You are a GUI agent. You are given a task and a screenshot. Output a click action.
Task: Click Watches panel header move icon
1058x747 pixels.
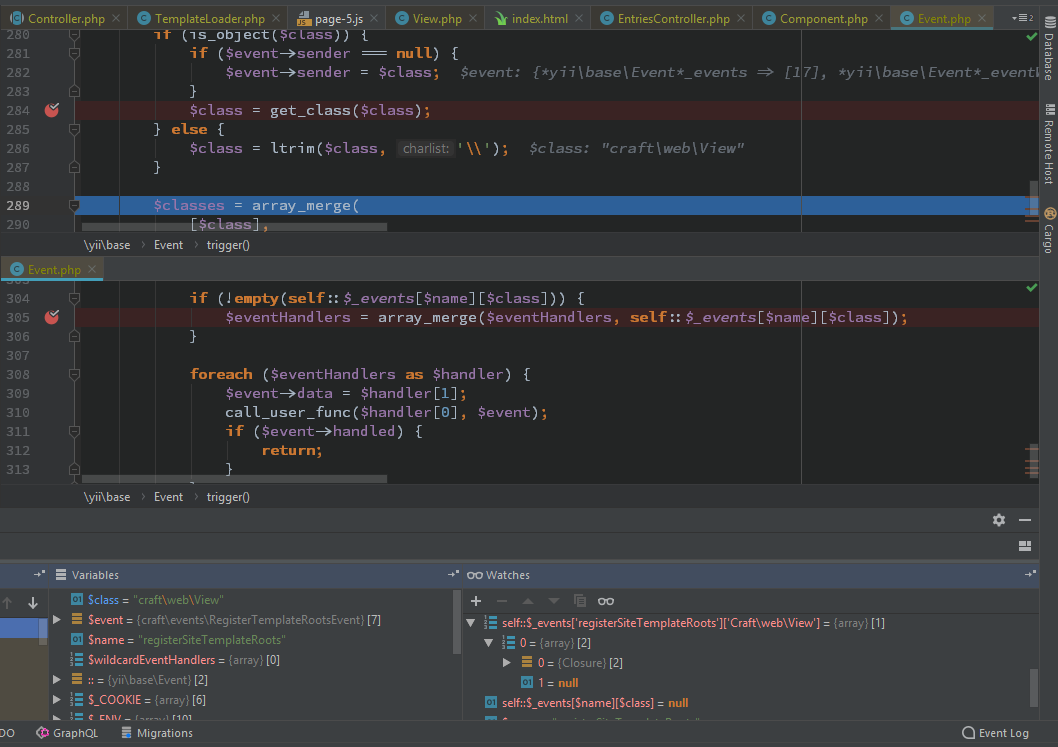click(x=1030, y=574)
